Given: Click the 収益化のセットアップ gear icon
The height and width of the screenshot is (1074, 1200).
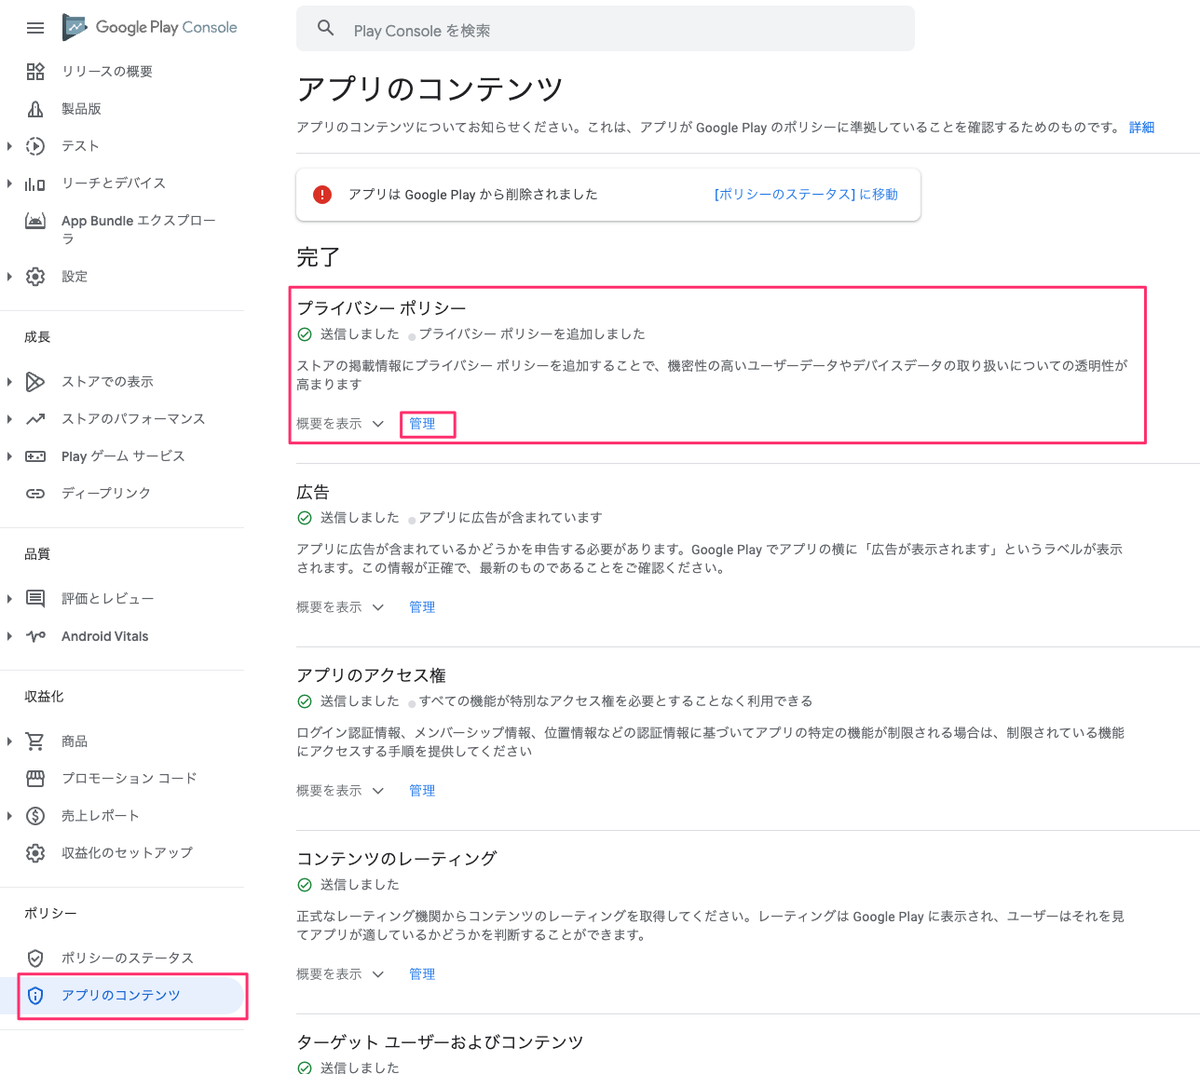Looking at the screenshot, I should (35, 853).
